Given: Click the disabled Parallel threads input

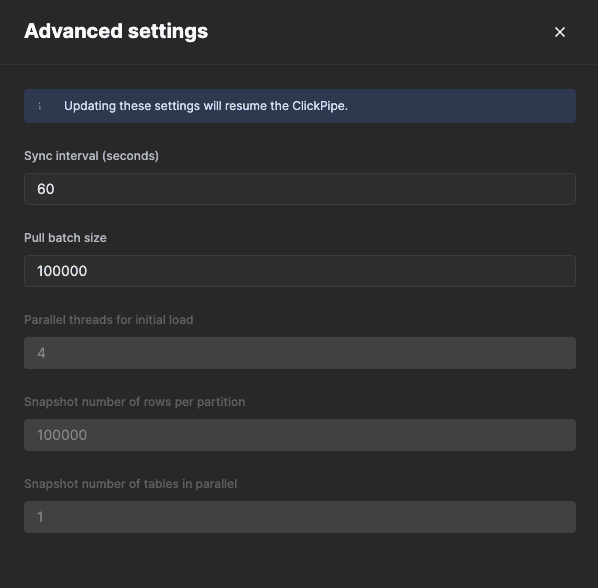Looking at the screenshot, I should 300,353.
